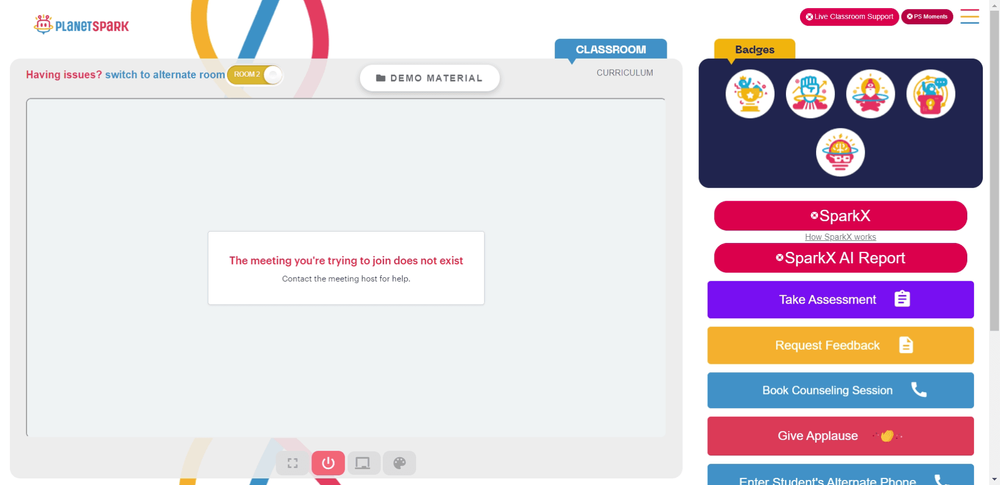Choose the podium speaker badge
The image size is (1000, 485).
point(930,94)
